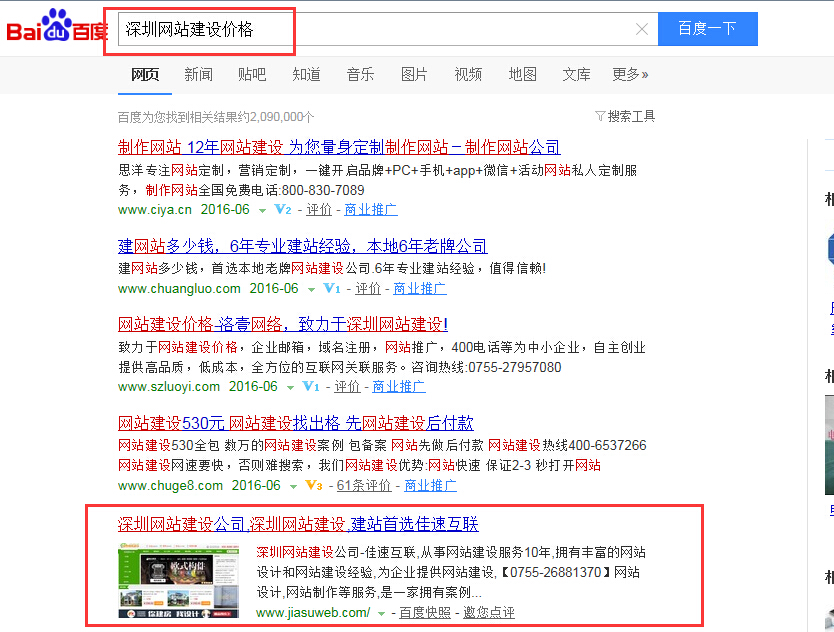Click the 百度一下 search button
The image size is (834, 632).
click(707, 29)
